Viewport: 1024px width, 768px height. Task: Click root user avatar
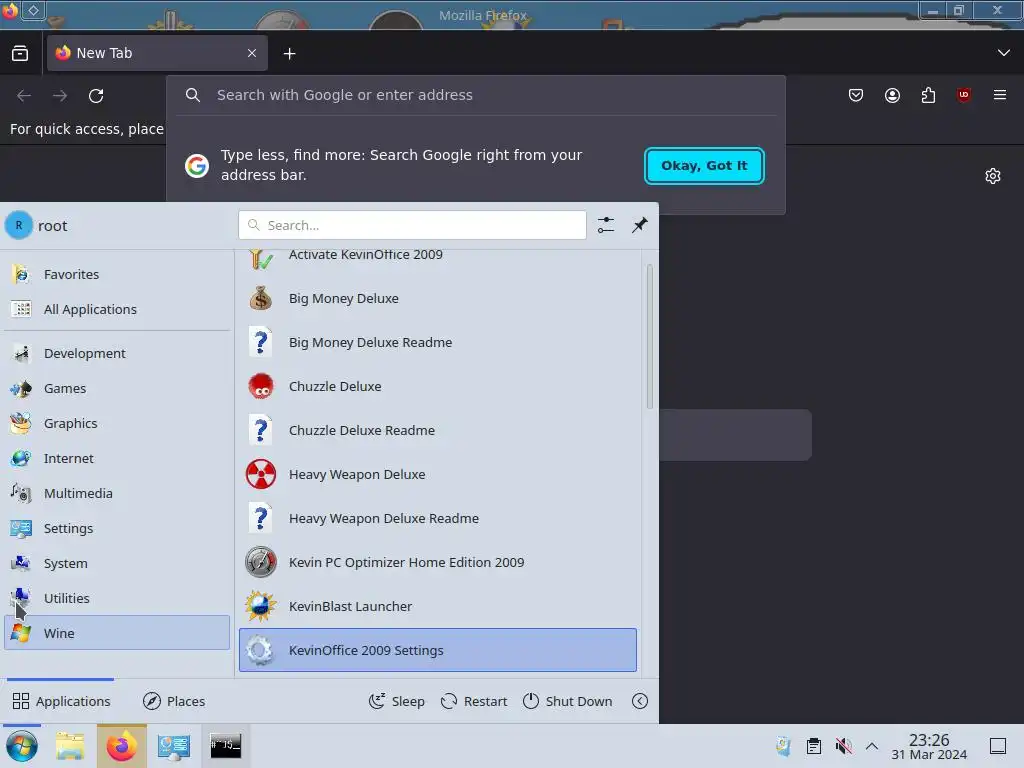pos(19,225)
